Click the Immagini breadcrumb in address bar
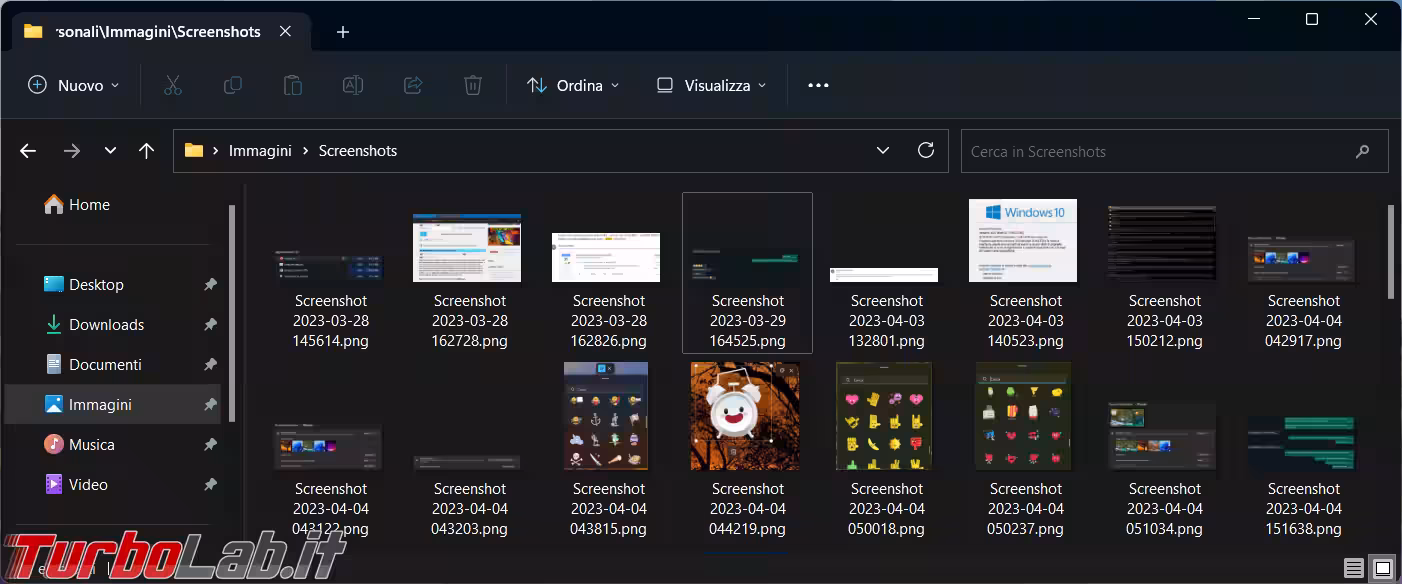Image resolution: width=1402 pixels, height=584 pixels. click(260, 151)
